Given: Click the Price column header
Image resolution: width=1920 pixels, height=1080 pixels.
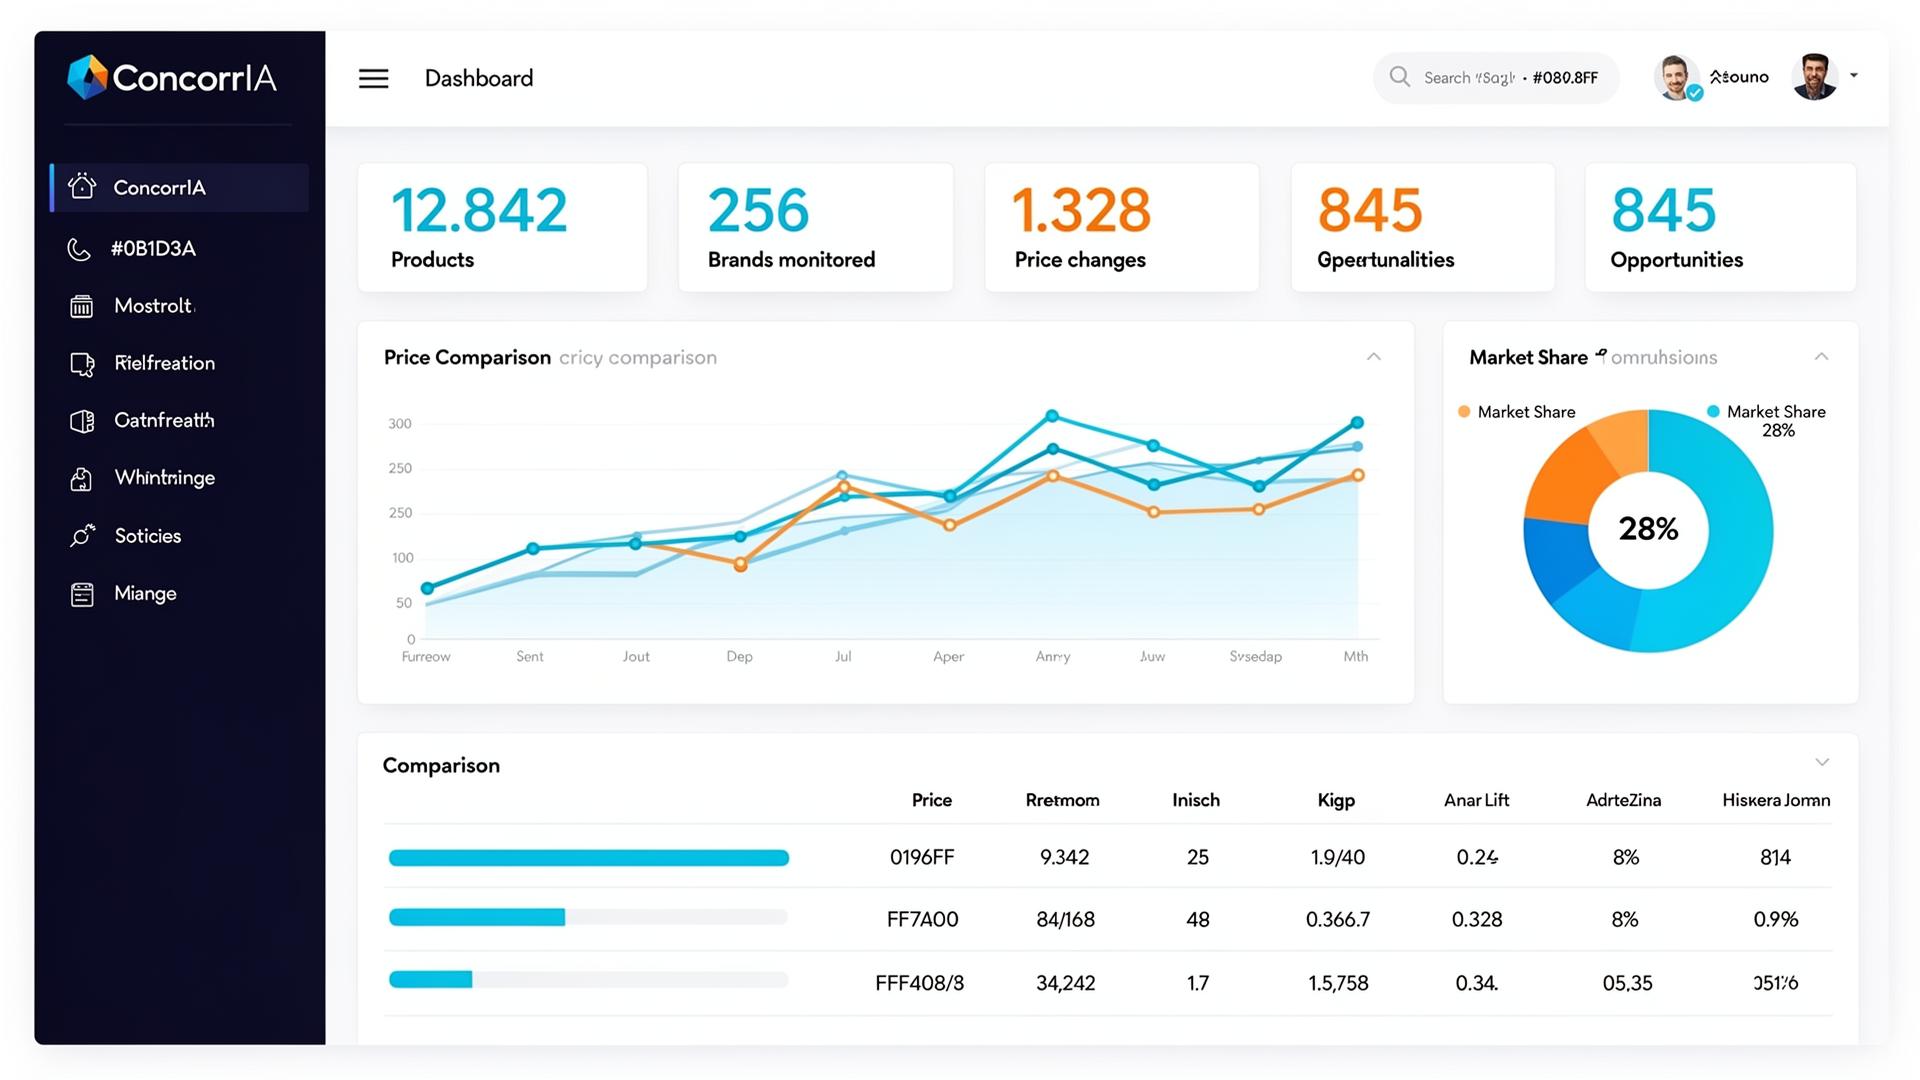Looking at the screenshot, I should (x=931, y=800).
